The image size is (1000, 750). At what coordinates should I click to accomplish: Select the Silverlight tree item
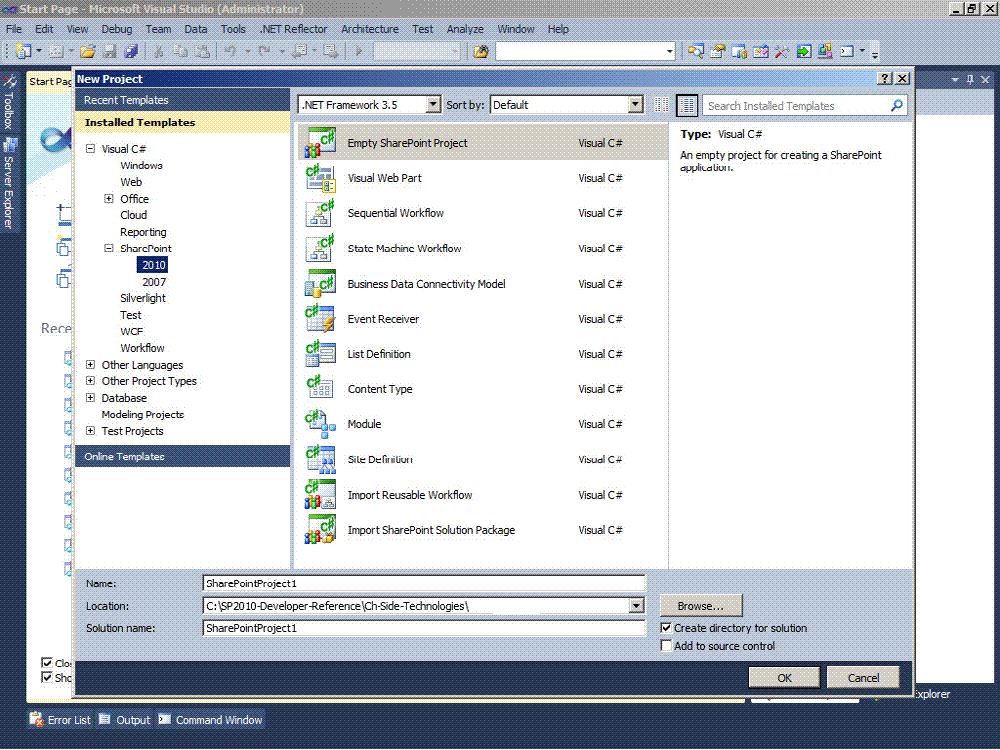[143, 298]
